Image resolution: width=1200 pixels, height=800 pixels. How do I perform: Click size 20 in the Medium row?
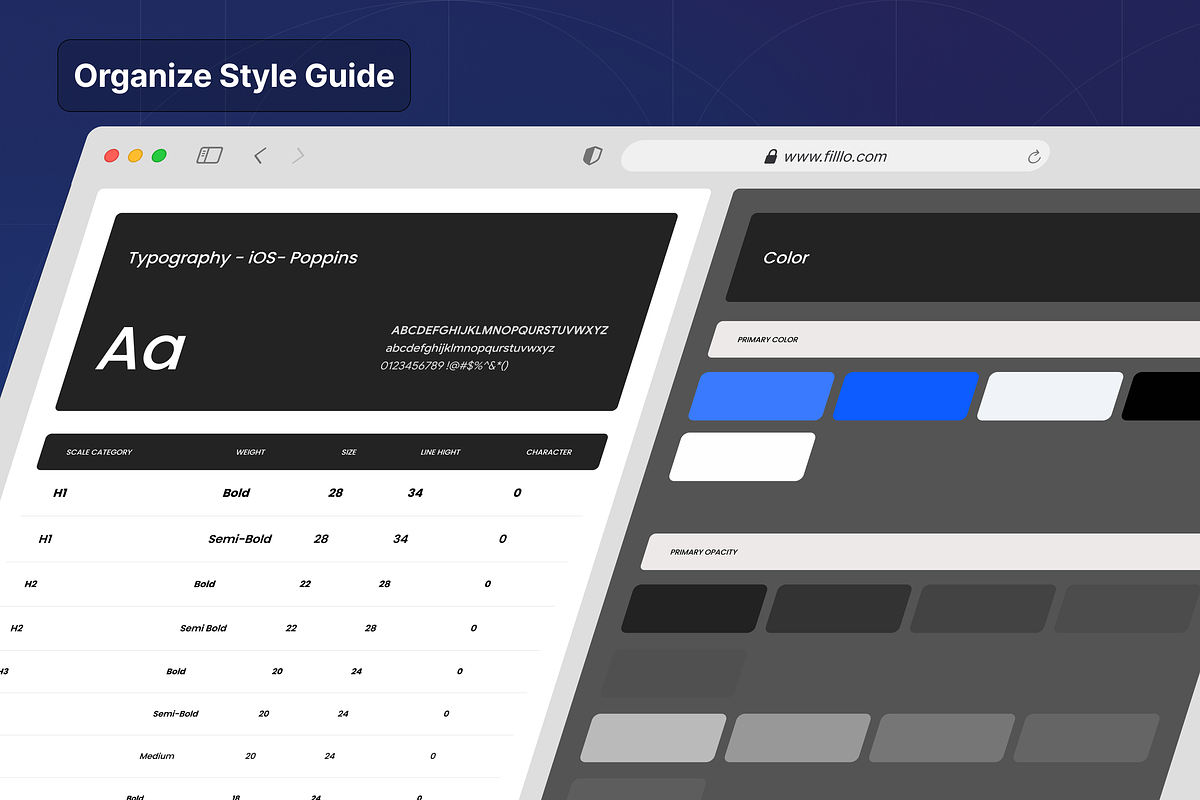pyautogui.click(x=250, y=757)
